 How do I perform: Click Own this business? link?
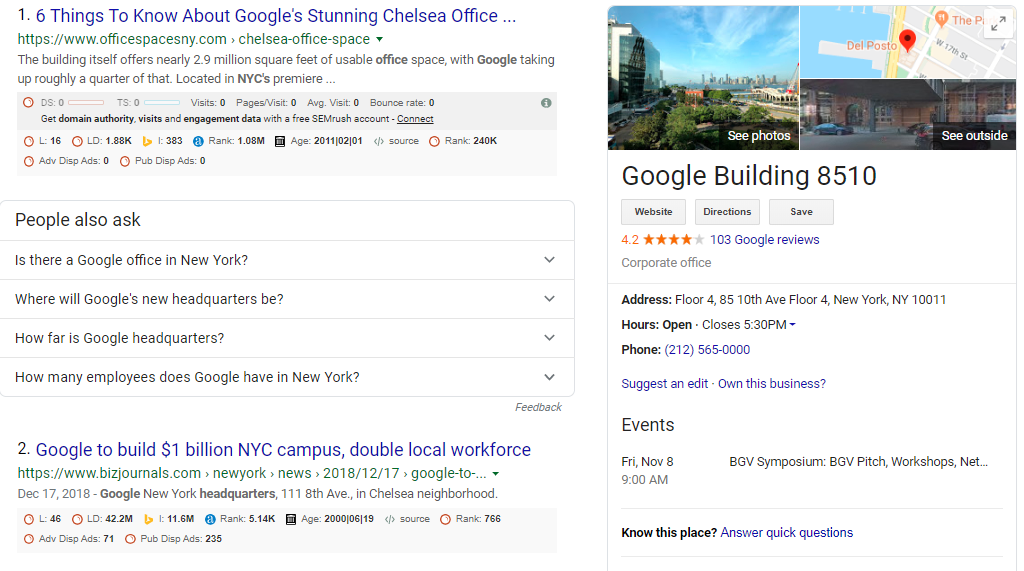[771, 383]
